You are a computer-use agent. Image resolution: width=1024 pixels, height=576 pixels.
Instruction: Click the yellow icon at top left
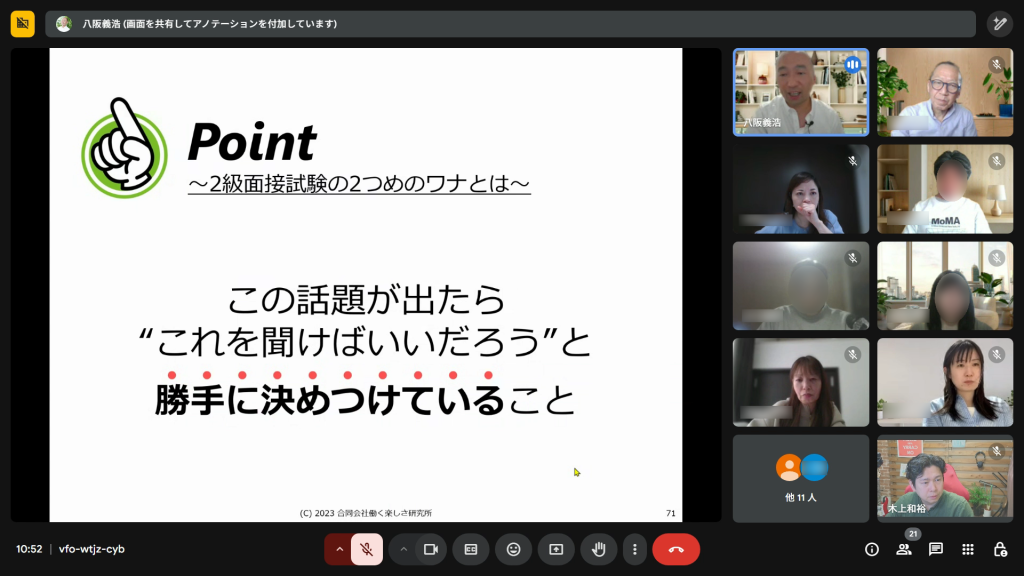click(23, 24)
